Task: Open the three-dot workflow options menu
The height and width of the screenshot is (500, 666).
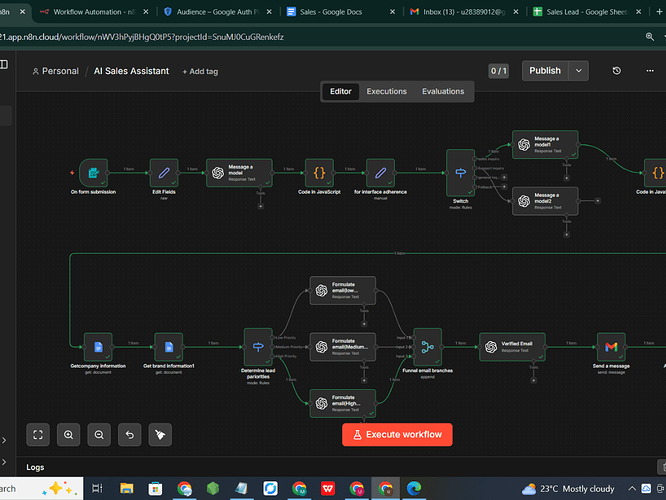Action: tap(649, 71)
